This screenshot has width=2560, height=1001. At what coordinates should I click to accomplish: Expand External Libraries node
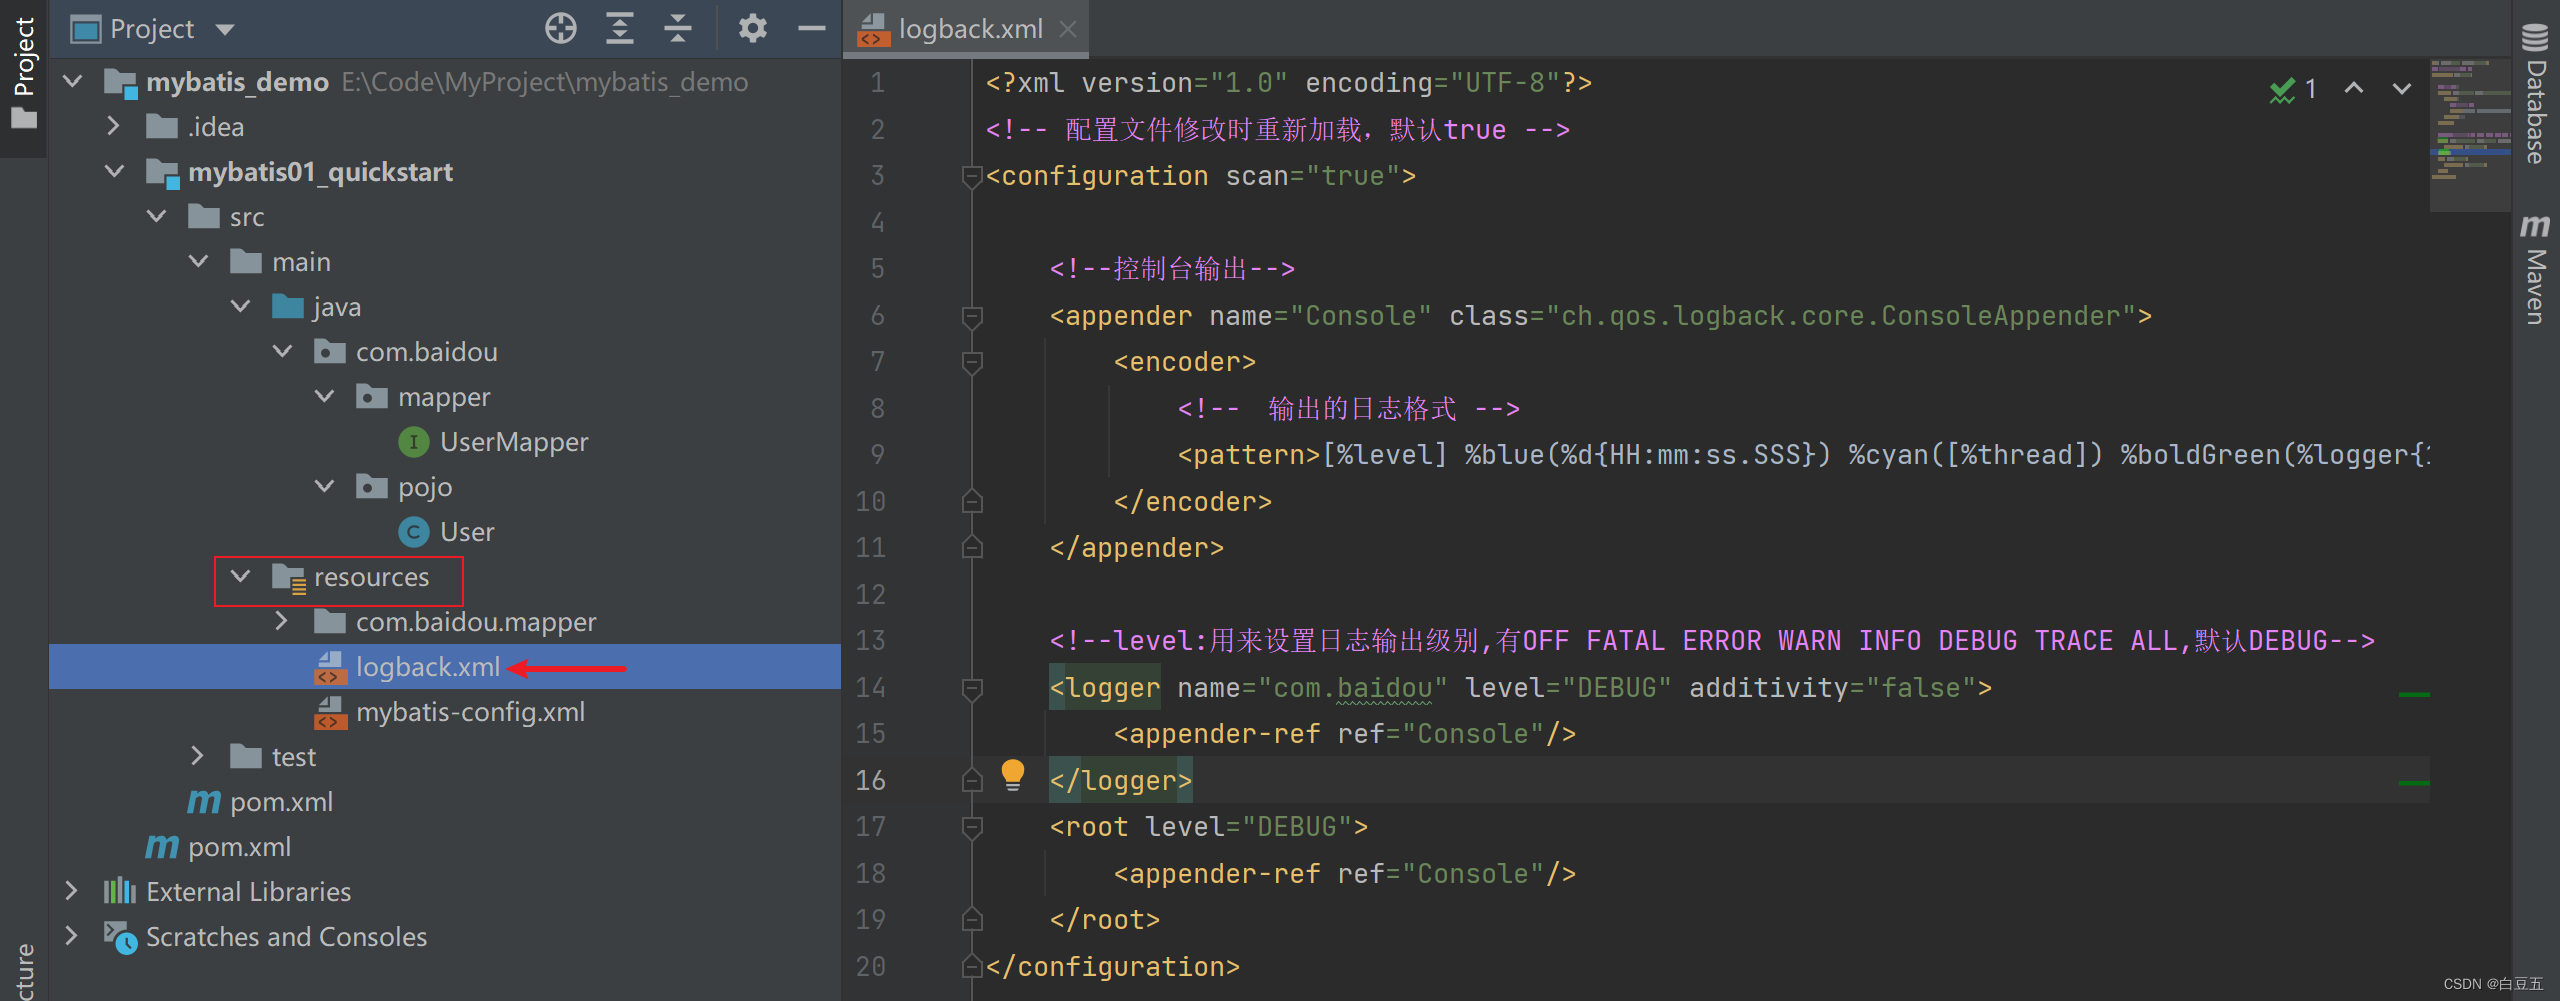tap(71, 891)
